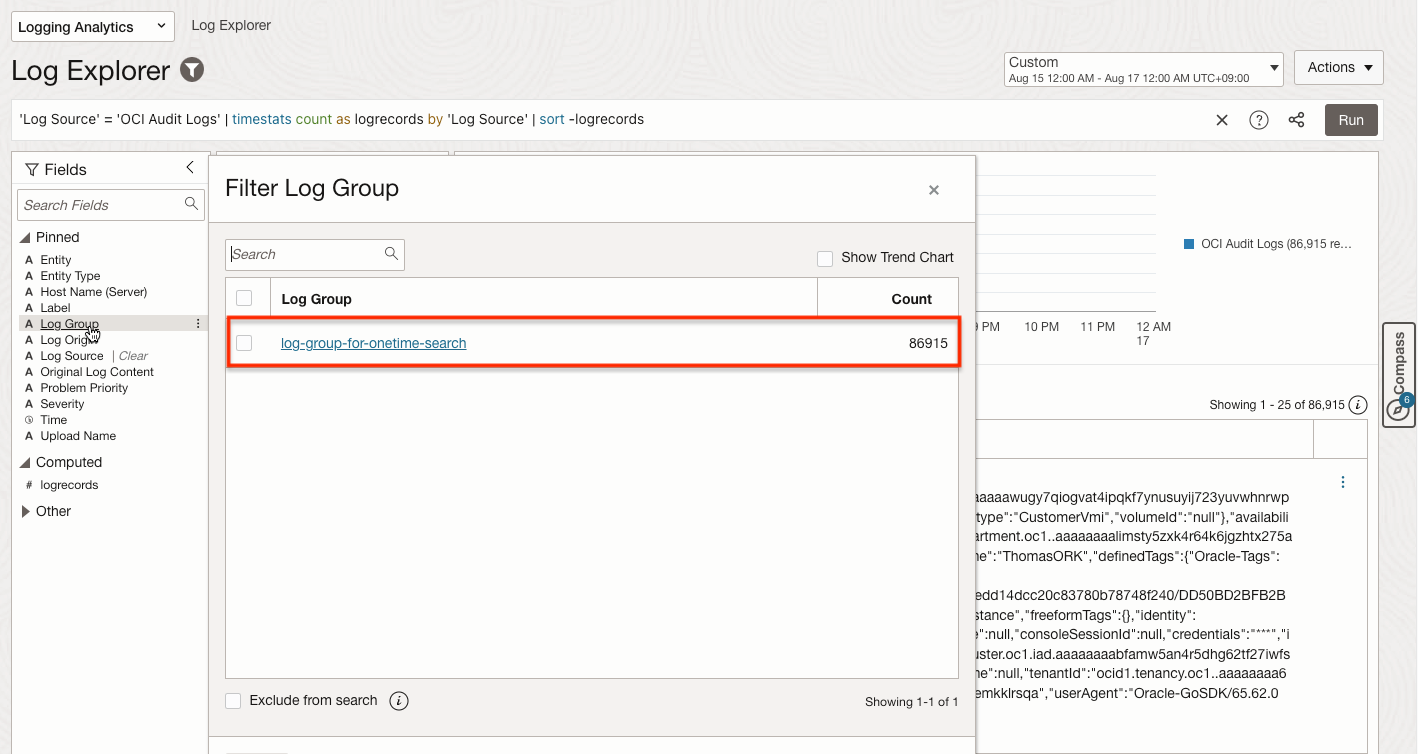Click the Log Group field in Pinned
This screenshot has width=1418, height=754.
point(70,324)
